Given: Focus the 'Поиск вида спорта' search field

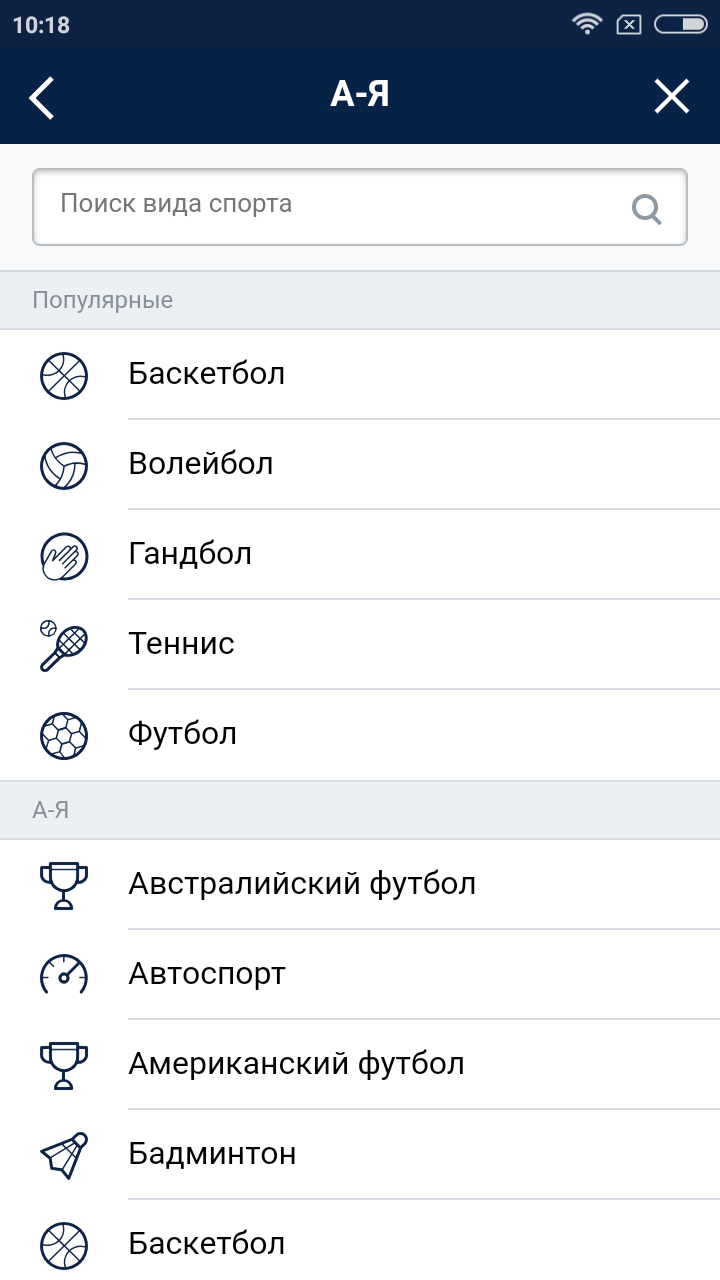Looking at the screenshot, I should [330, 206].
